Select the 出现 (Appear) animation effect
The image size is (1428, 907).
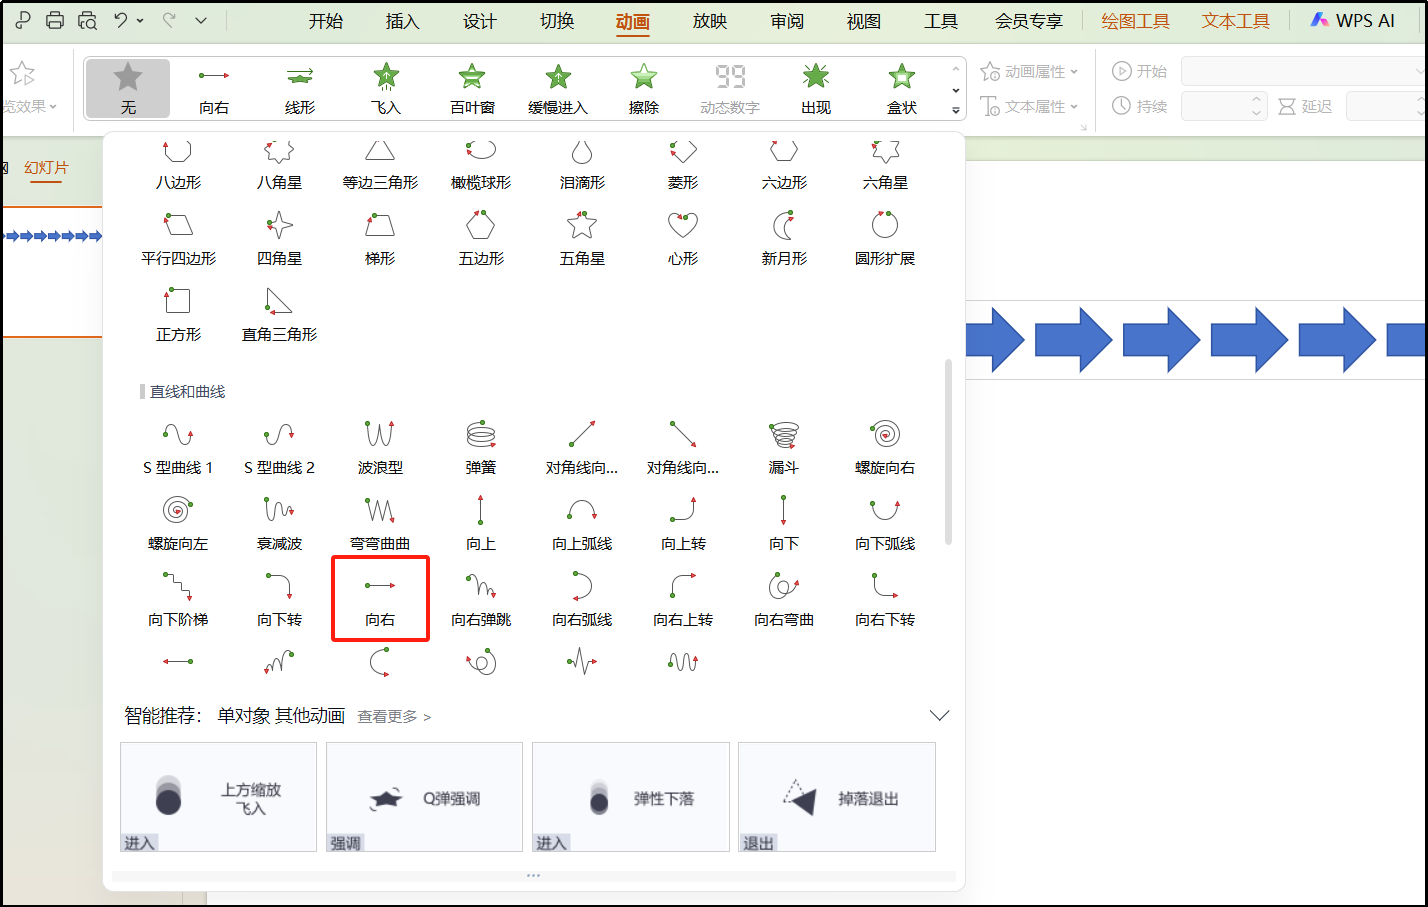click(815, 87)
